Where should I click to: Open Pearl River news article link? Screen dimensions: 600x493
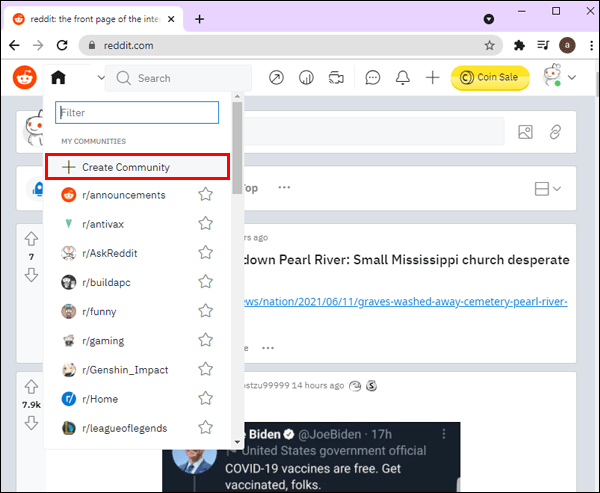tap(406, 302)
